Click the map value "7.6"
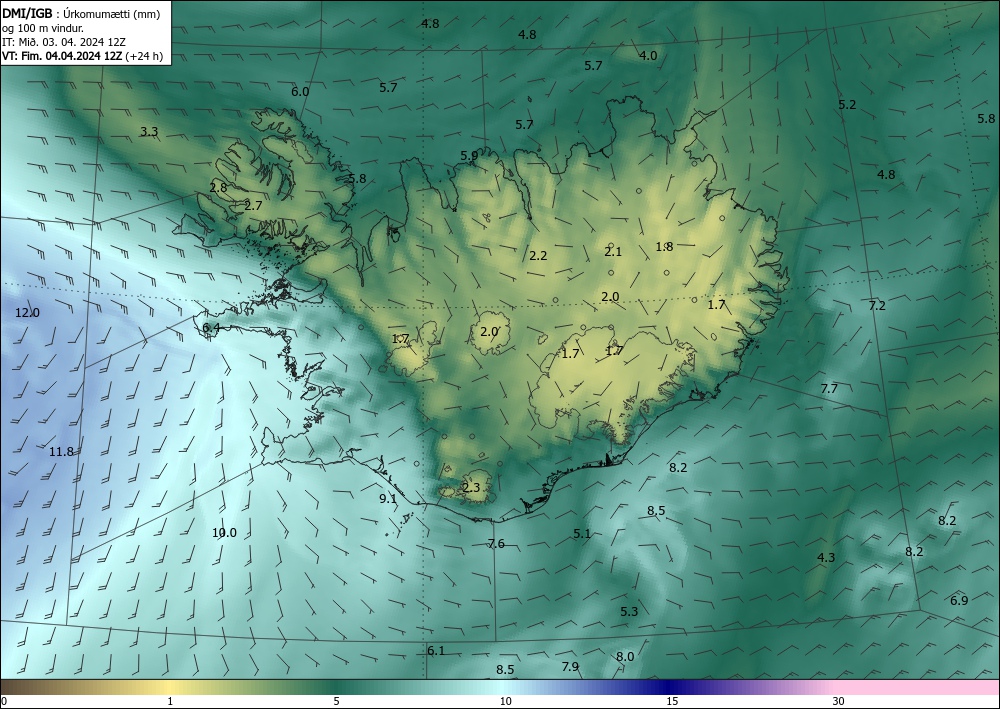Image resolution: width=1000 pixels, height=709 pixels. click(496, 543)
